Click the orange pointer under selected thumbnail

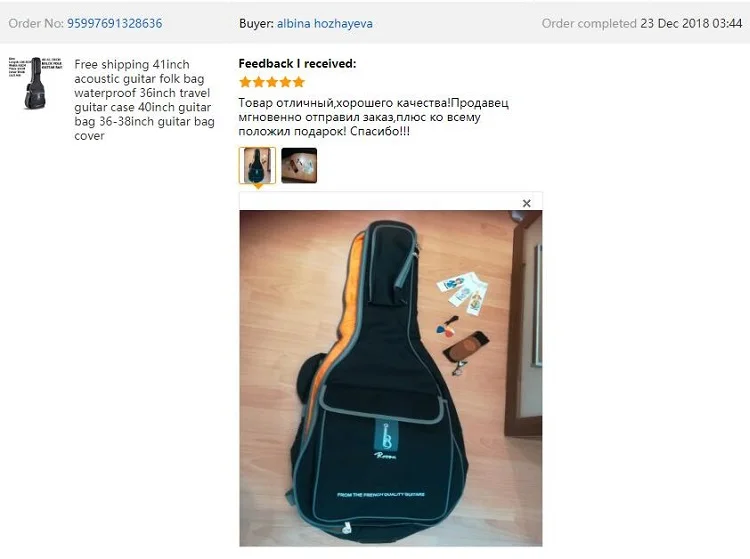pyautogui.click(x=258, y=186)
